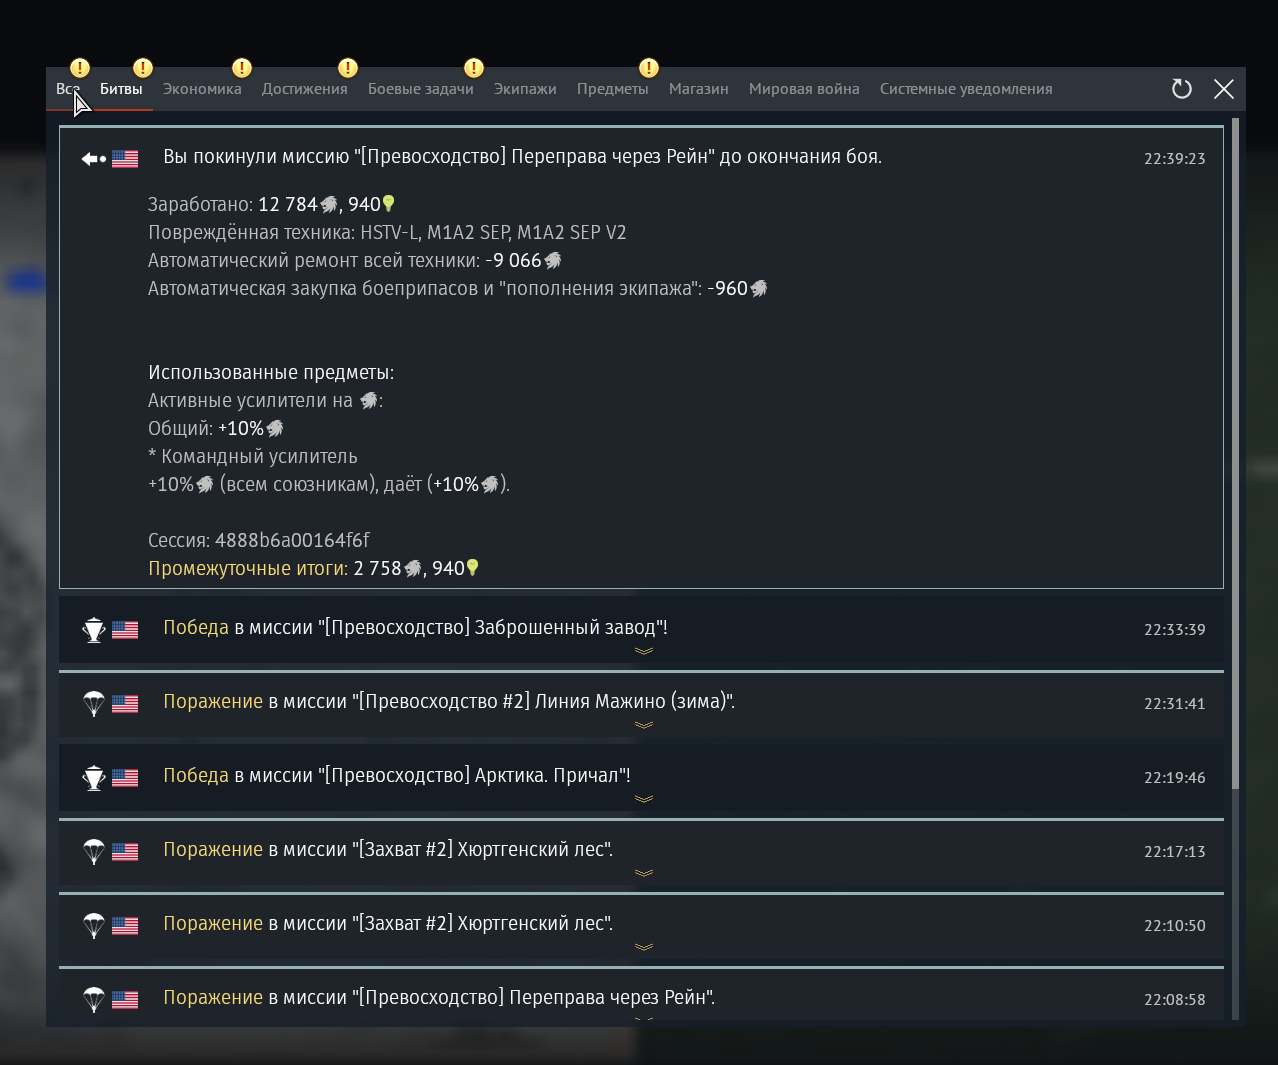Click session ID 4888b6a00164f6f
The width and height of the screenshot is (1278, 1065).
coord(292,540)
